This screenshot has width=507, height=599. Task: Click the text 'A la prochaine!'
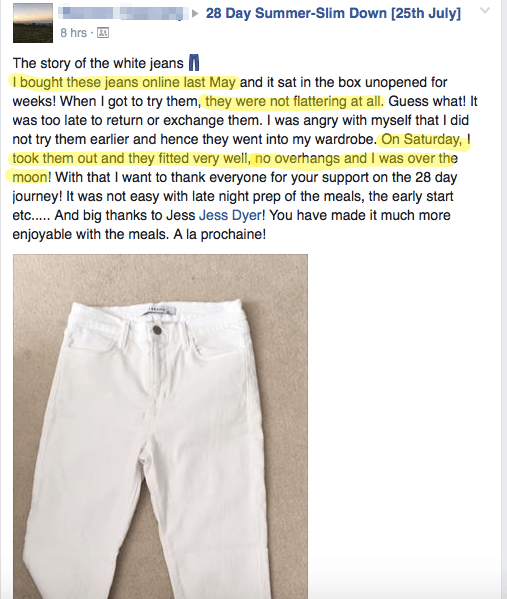pos(219,234)
